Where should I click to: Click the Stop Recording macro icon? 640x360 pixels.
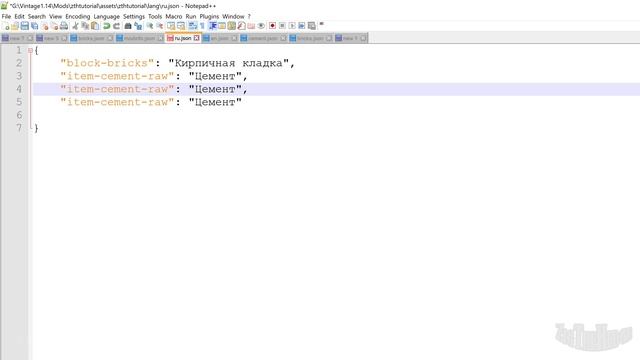[x=282, y=26]
